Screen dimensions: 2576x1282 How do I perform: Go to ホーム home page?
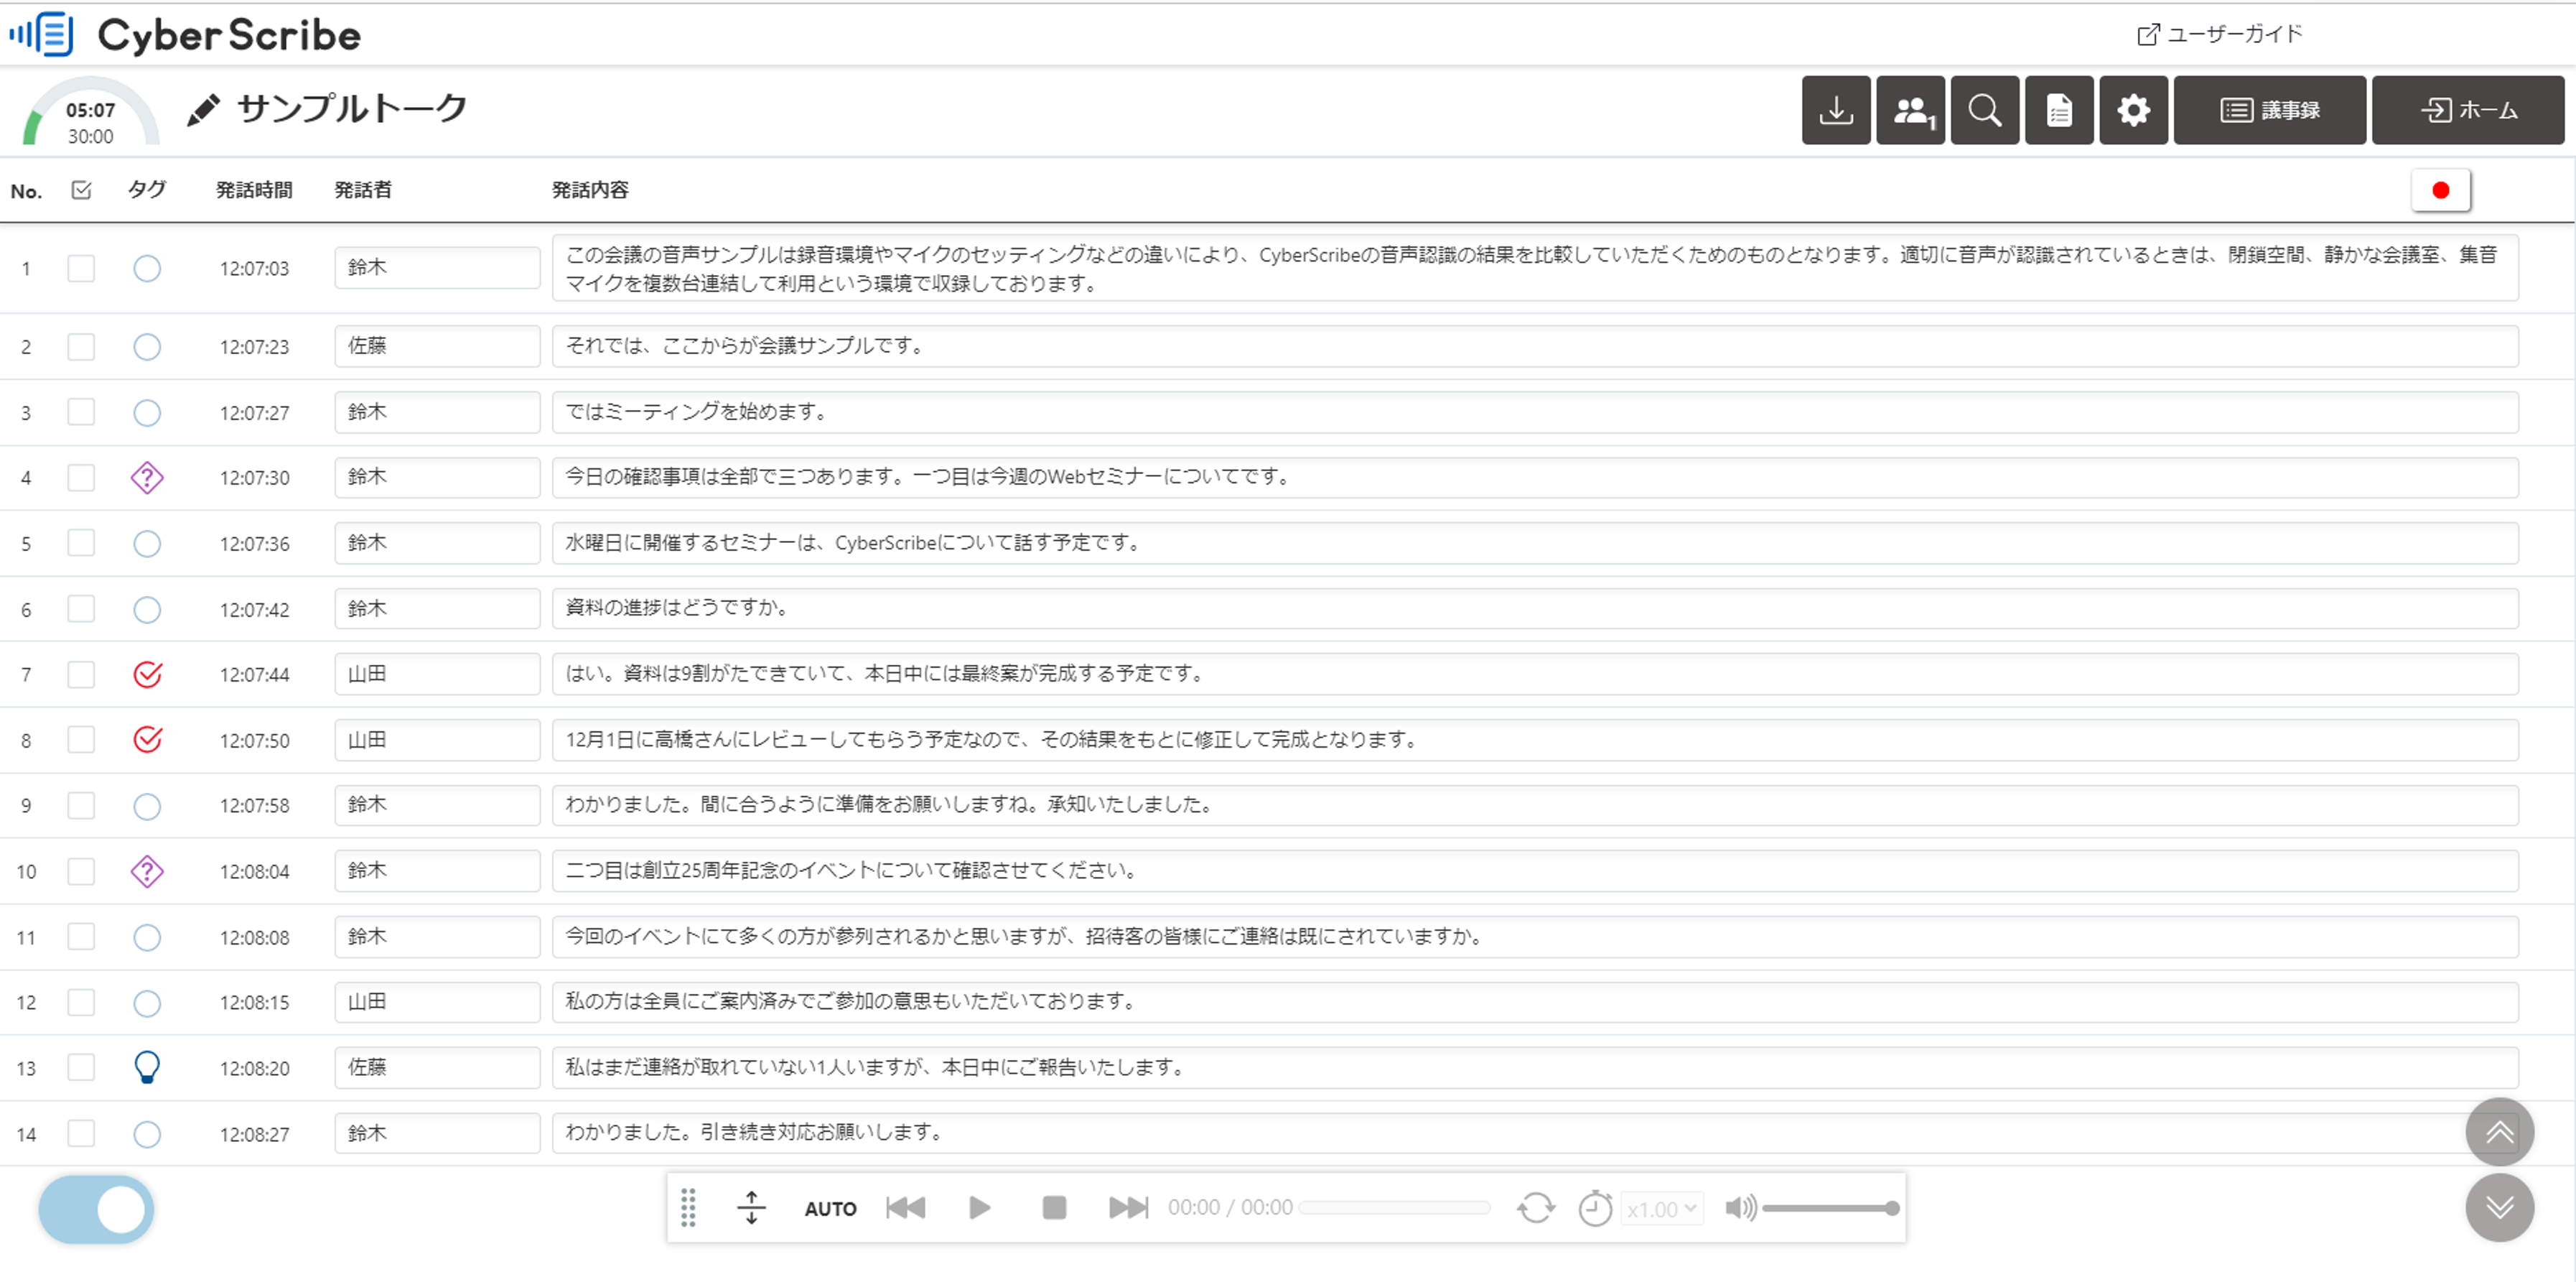2467,110
